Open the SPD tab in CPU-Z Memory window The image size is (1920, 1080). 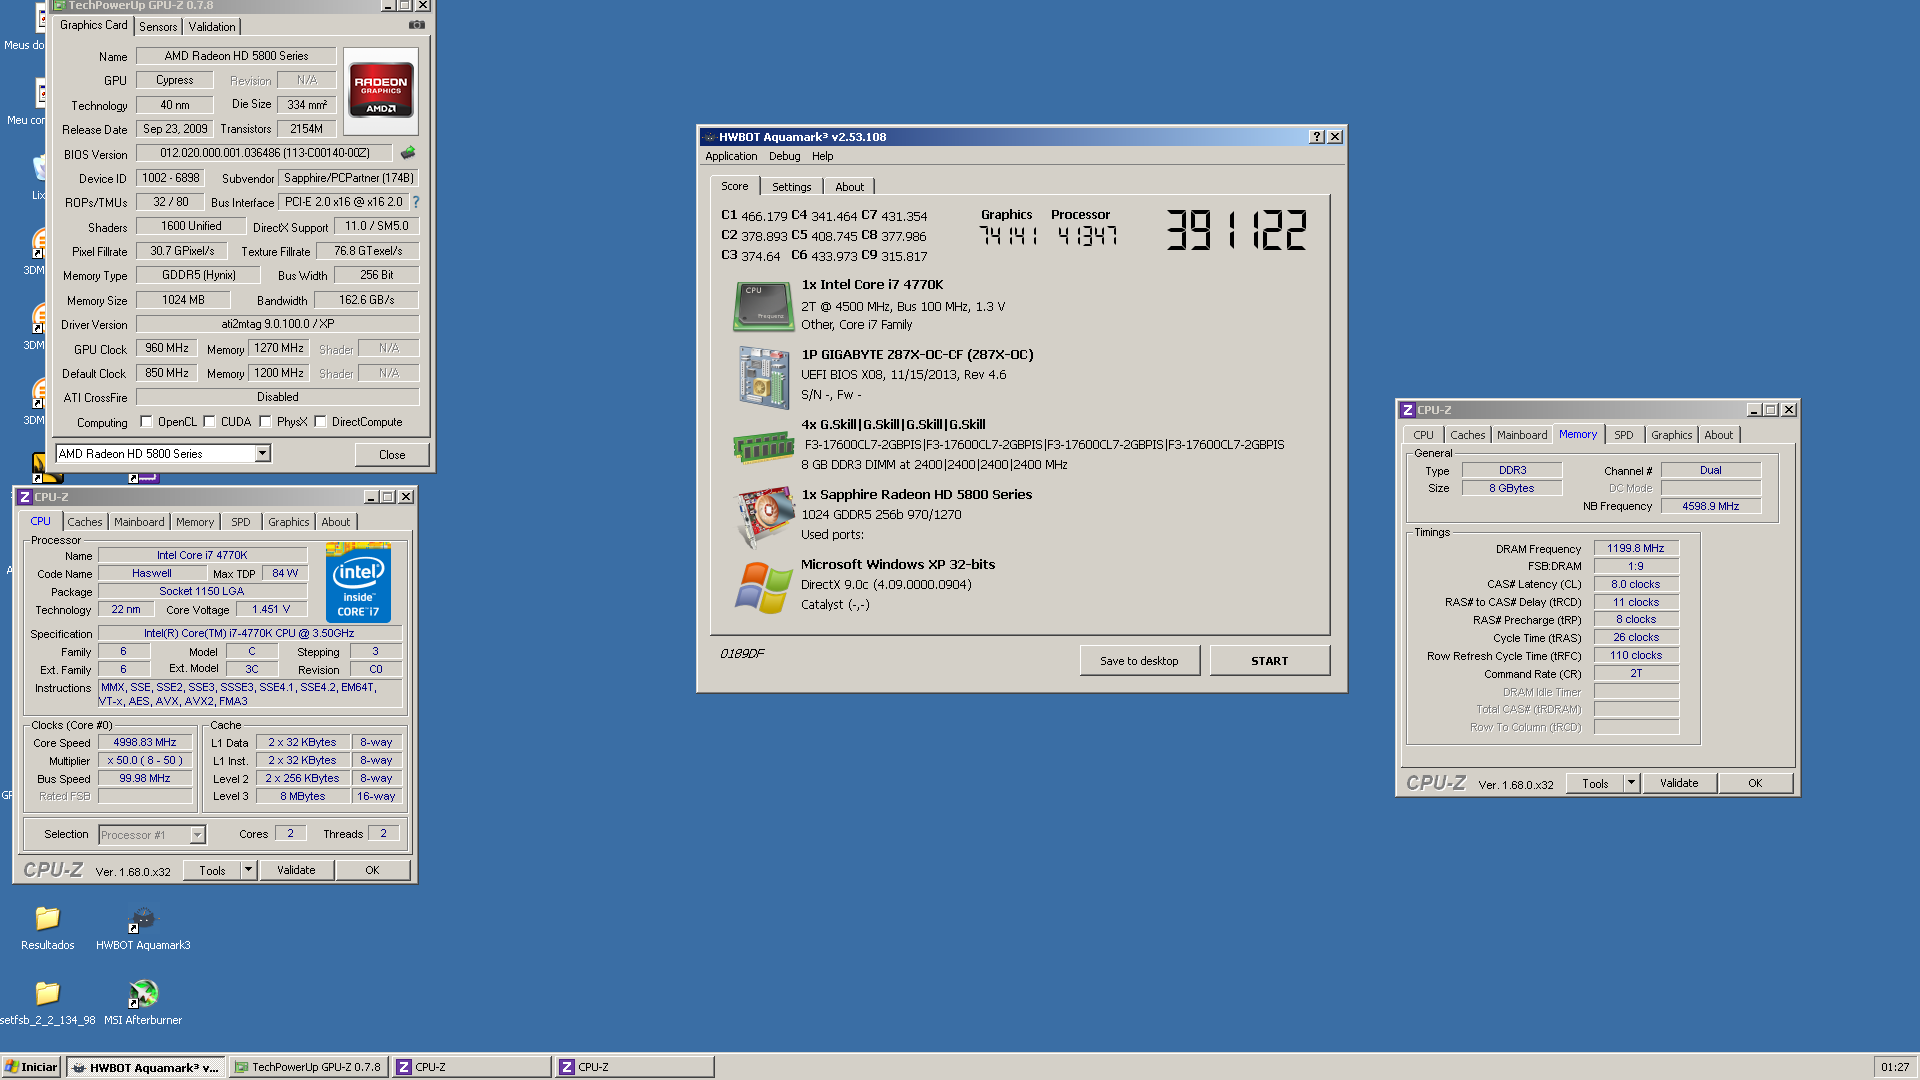click(1624, 435)
